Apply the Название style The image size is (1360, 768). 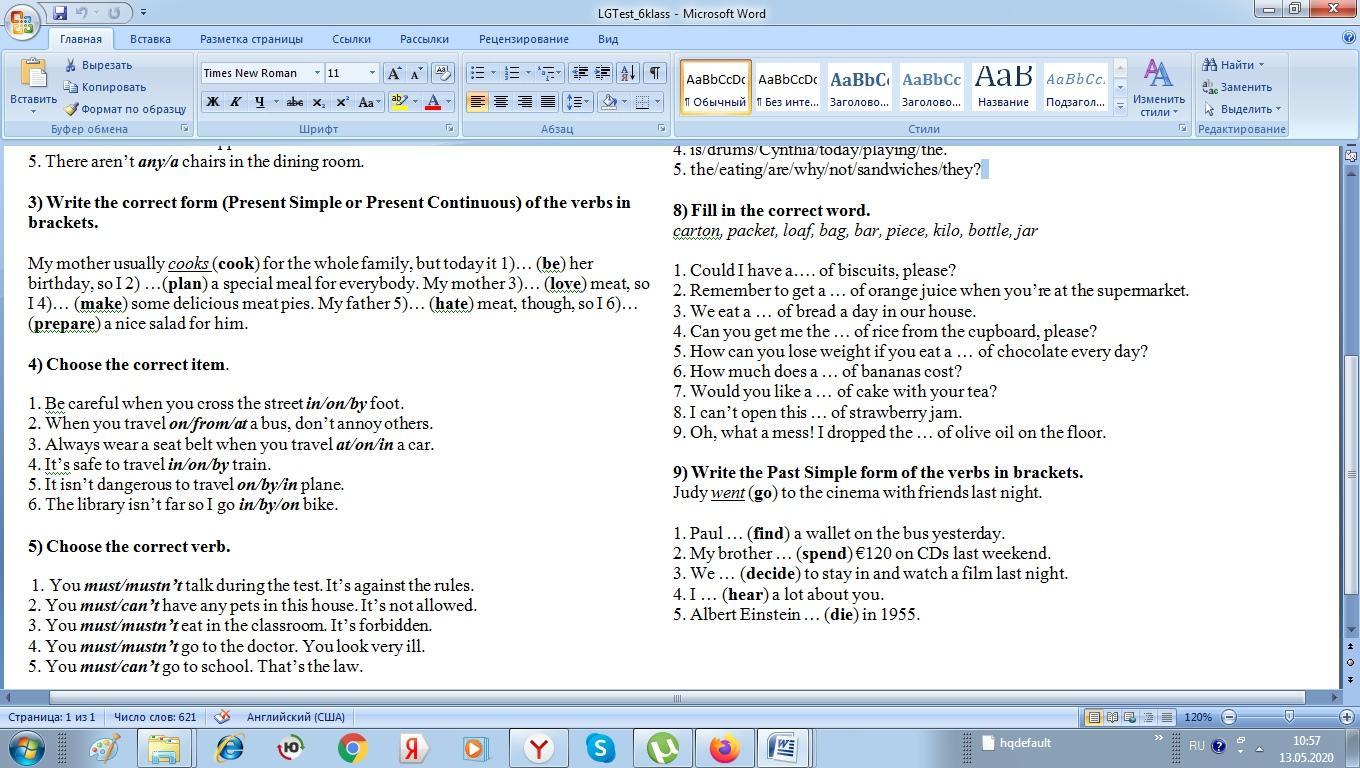point(1003,86)
